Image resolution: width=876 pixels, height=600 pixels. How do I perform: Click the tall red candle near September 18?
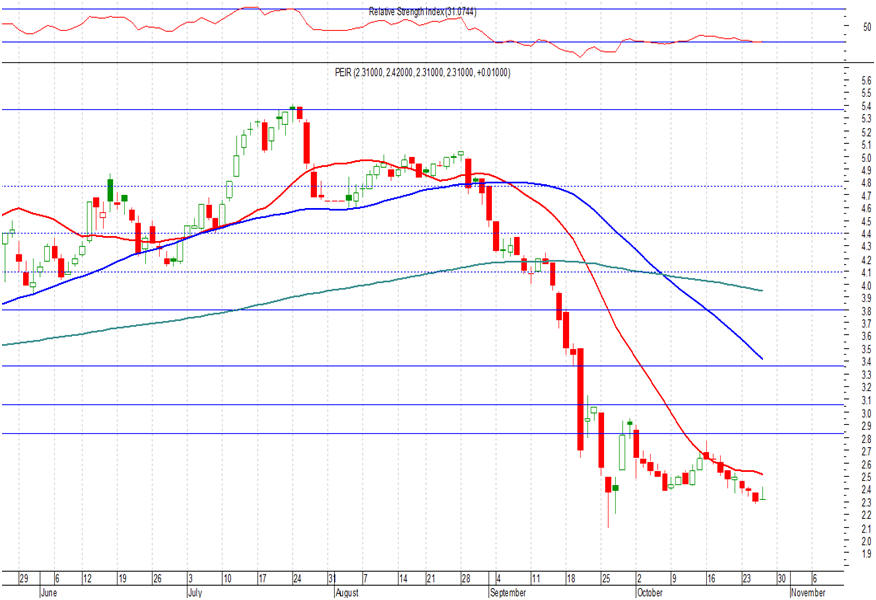(x=580, y=399)
